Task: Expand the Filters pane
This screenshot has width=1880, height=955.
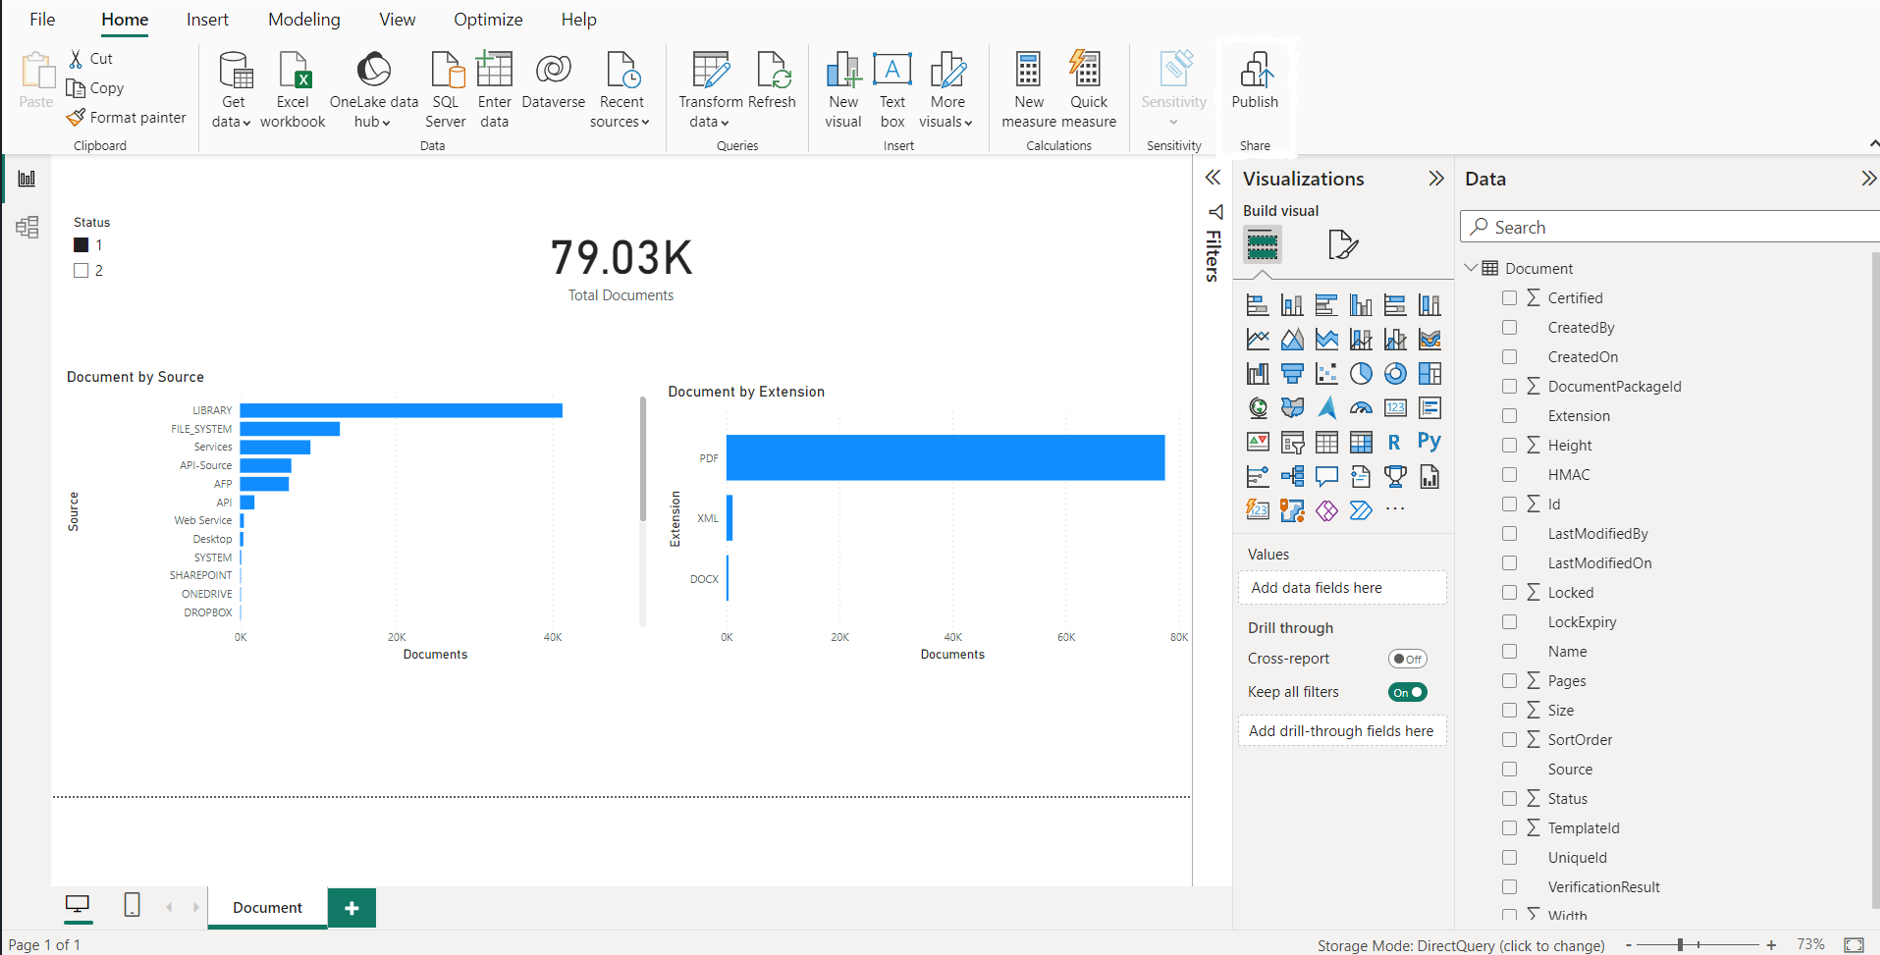Action: (1213, 178)
